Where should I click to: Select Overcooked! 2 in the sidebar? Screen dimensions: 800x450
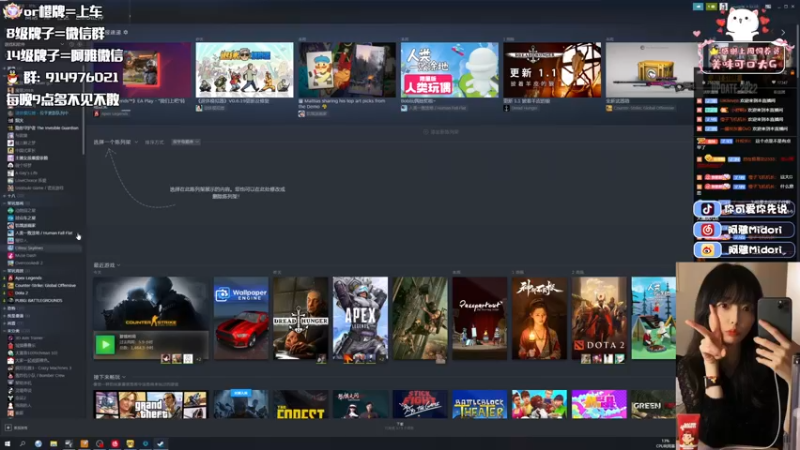tap(29, 263)
